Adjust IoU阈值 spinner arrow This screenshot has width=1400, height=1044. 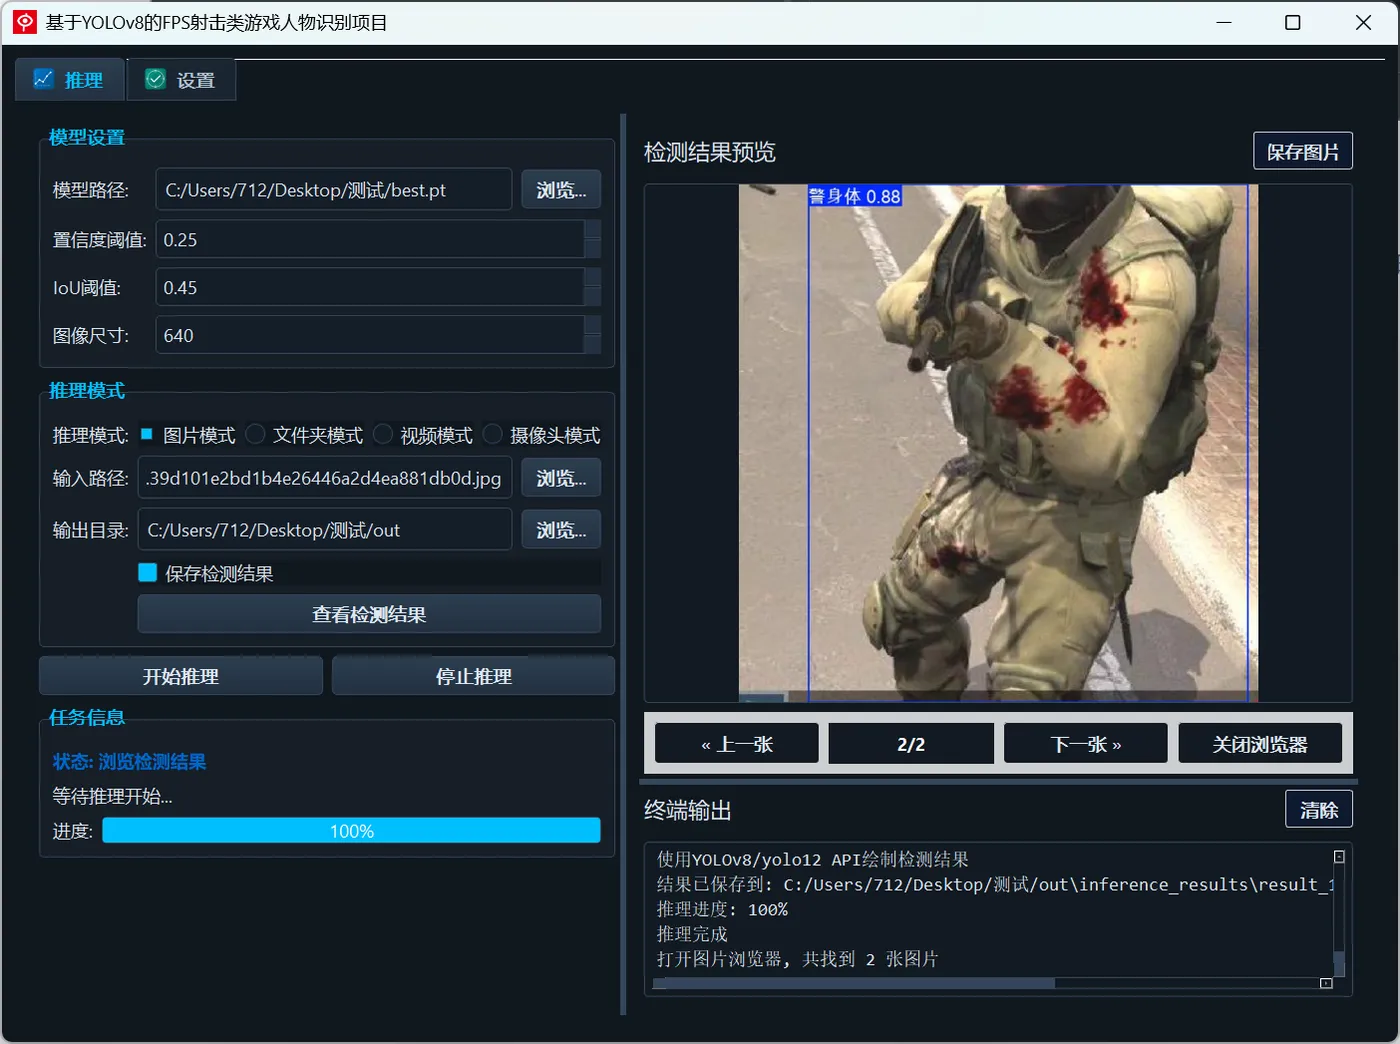click(x=592, y=278)
